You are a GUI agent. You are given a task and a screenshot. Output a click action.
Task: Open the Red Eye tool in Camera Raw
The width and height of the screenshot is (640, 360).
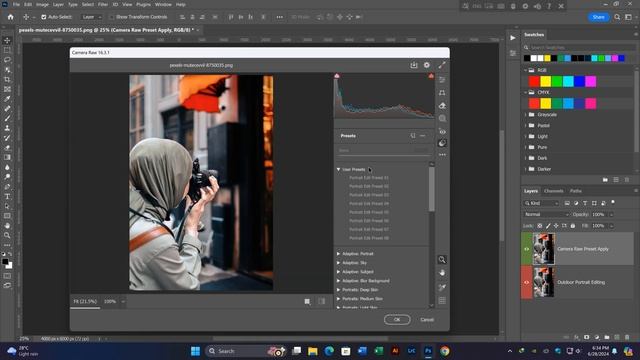(x=442, y=131)
